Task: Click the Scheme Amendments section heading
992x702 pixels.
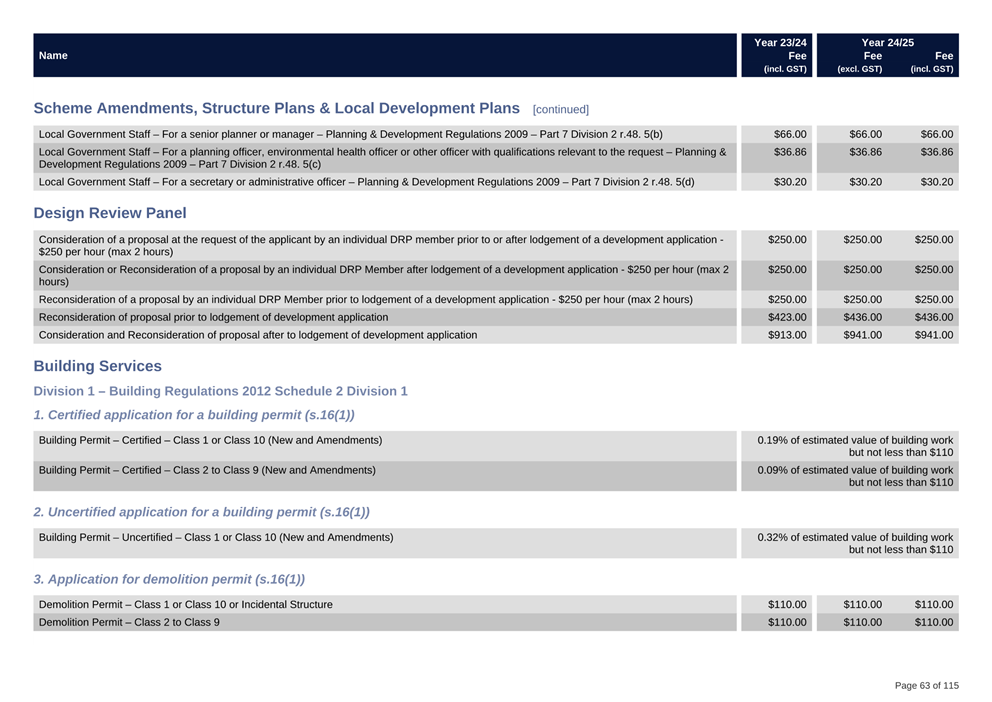Action: [x=276, y=108]
